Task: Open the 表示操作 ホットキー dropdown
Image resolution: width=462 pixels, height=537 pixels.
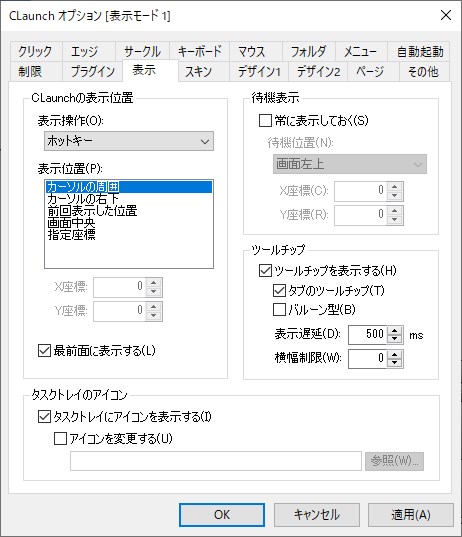Action: click(x=129, y=141)
